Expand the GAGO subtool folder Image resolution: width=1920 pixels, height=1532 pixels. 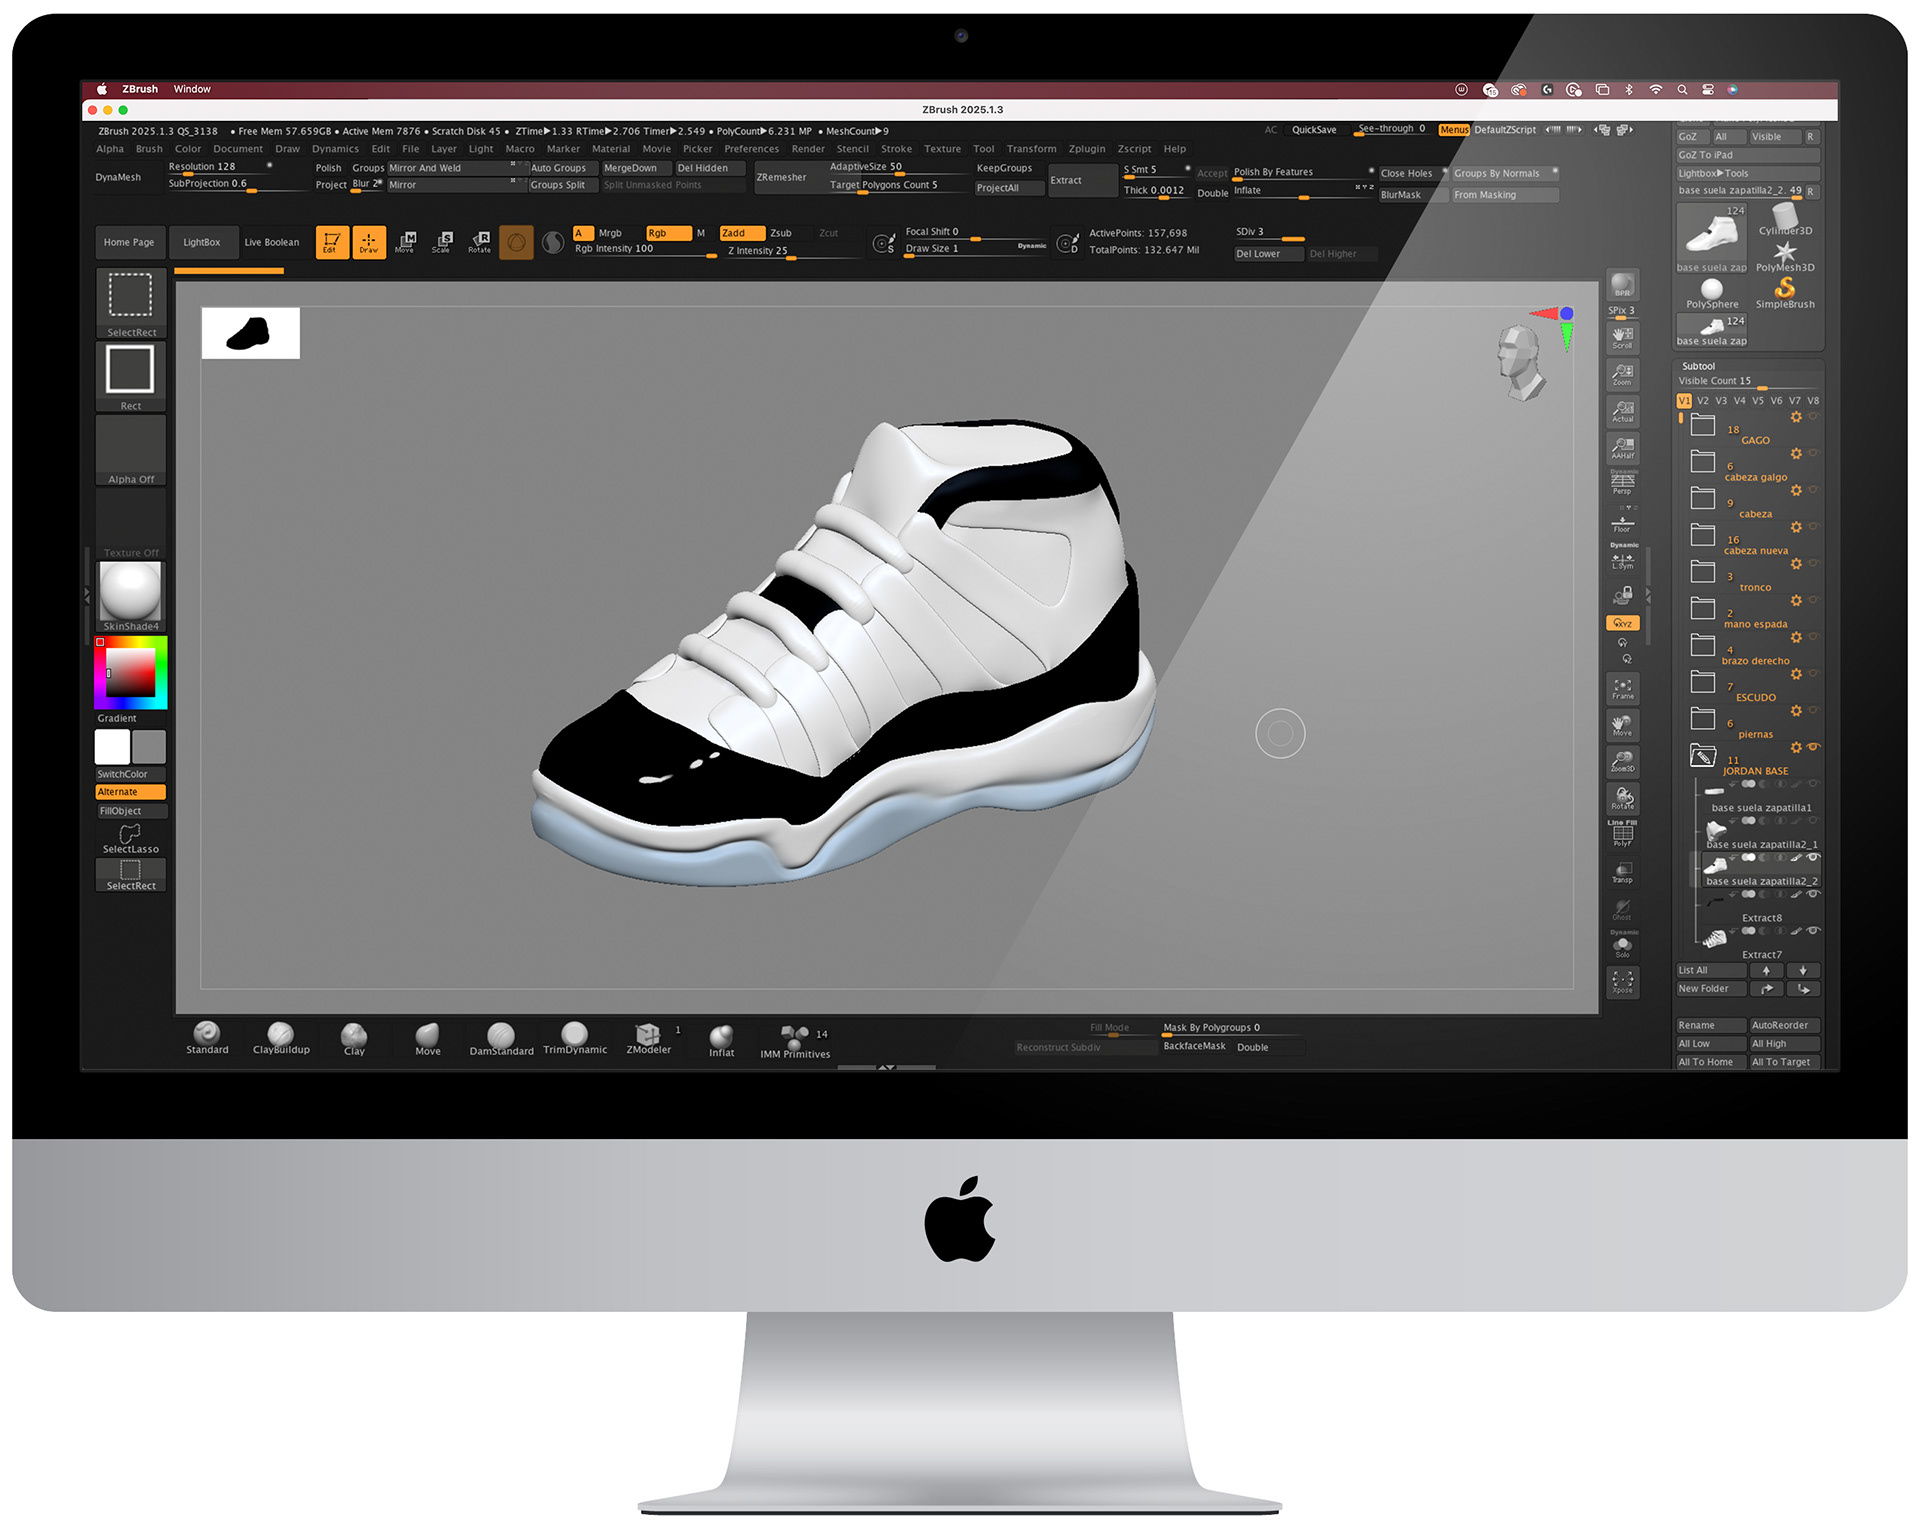click(1703, 426)
